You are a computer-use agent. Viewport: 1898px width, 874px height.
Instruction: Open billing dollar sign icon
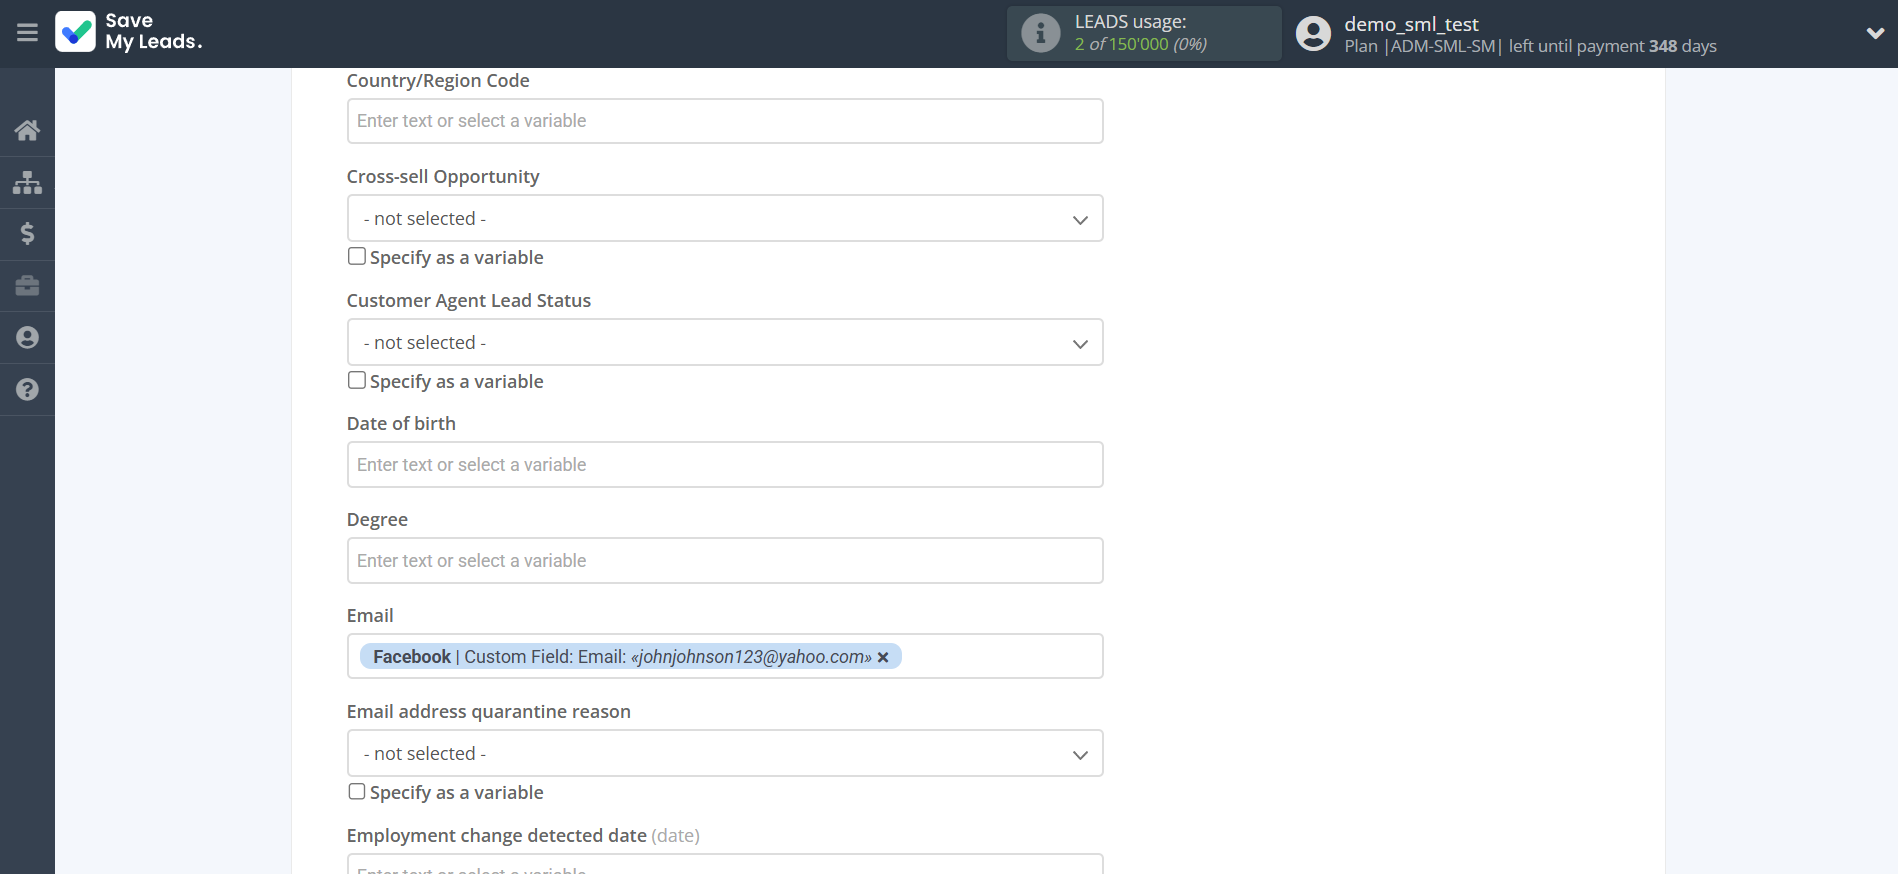pos(27,234)
